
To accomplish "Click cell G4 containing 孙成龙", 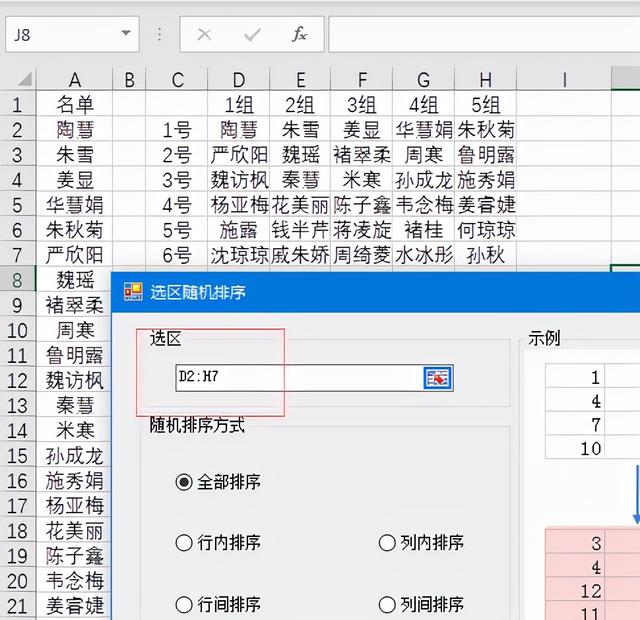I will click(423, 180).
